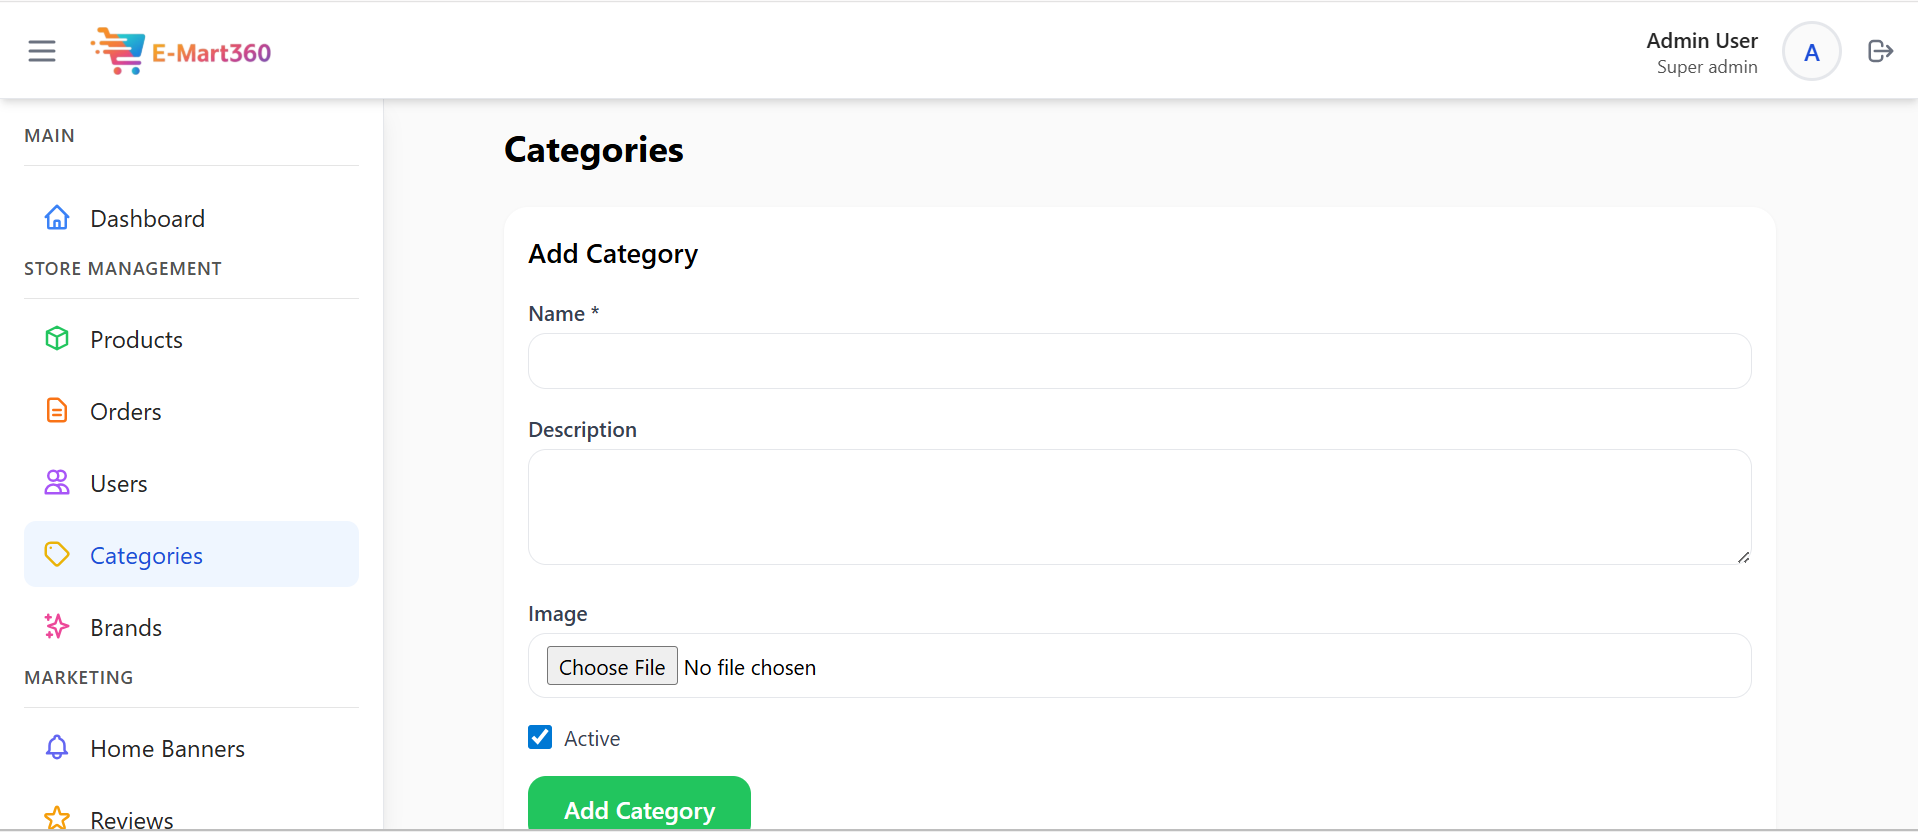Click Choose File to upload an image
Screen dimensions: 1918x832
pyautogui.click(x=611, y=666)
